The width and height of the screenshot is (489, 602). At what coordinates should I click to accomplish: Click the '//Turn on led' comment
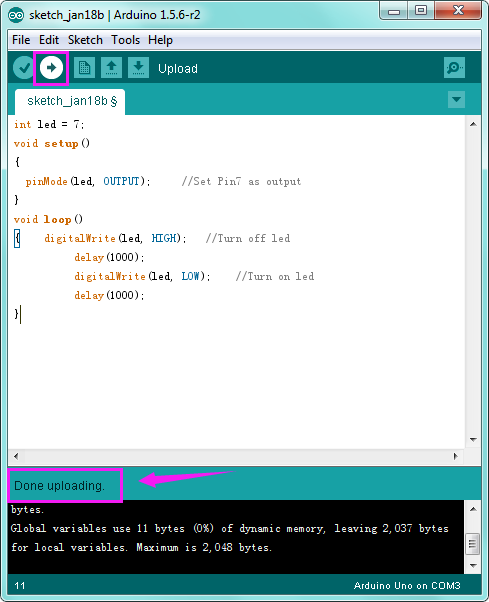pos(275,276)
